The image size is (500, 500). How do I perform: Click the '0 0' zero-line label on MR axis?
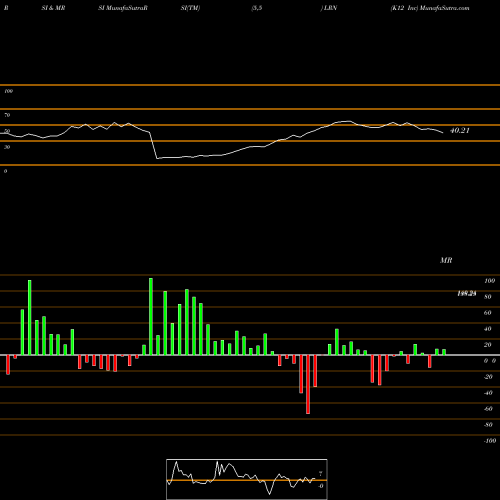click(490, 361)
